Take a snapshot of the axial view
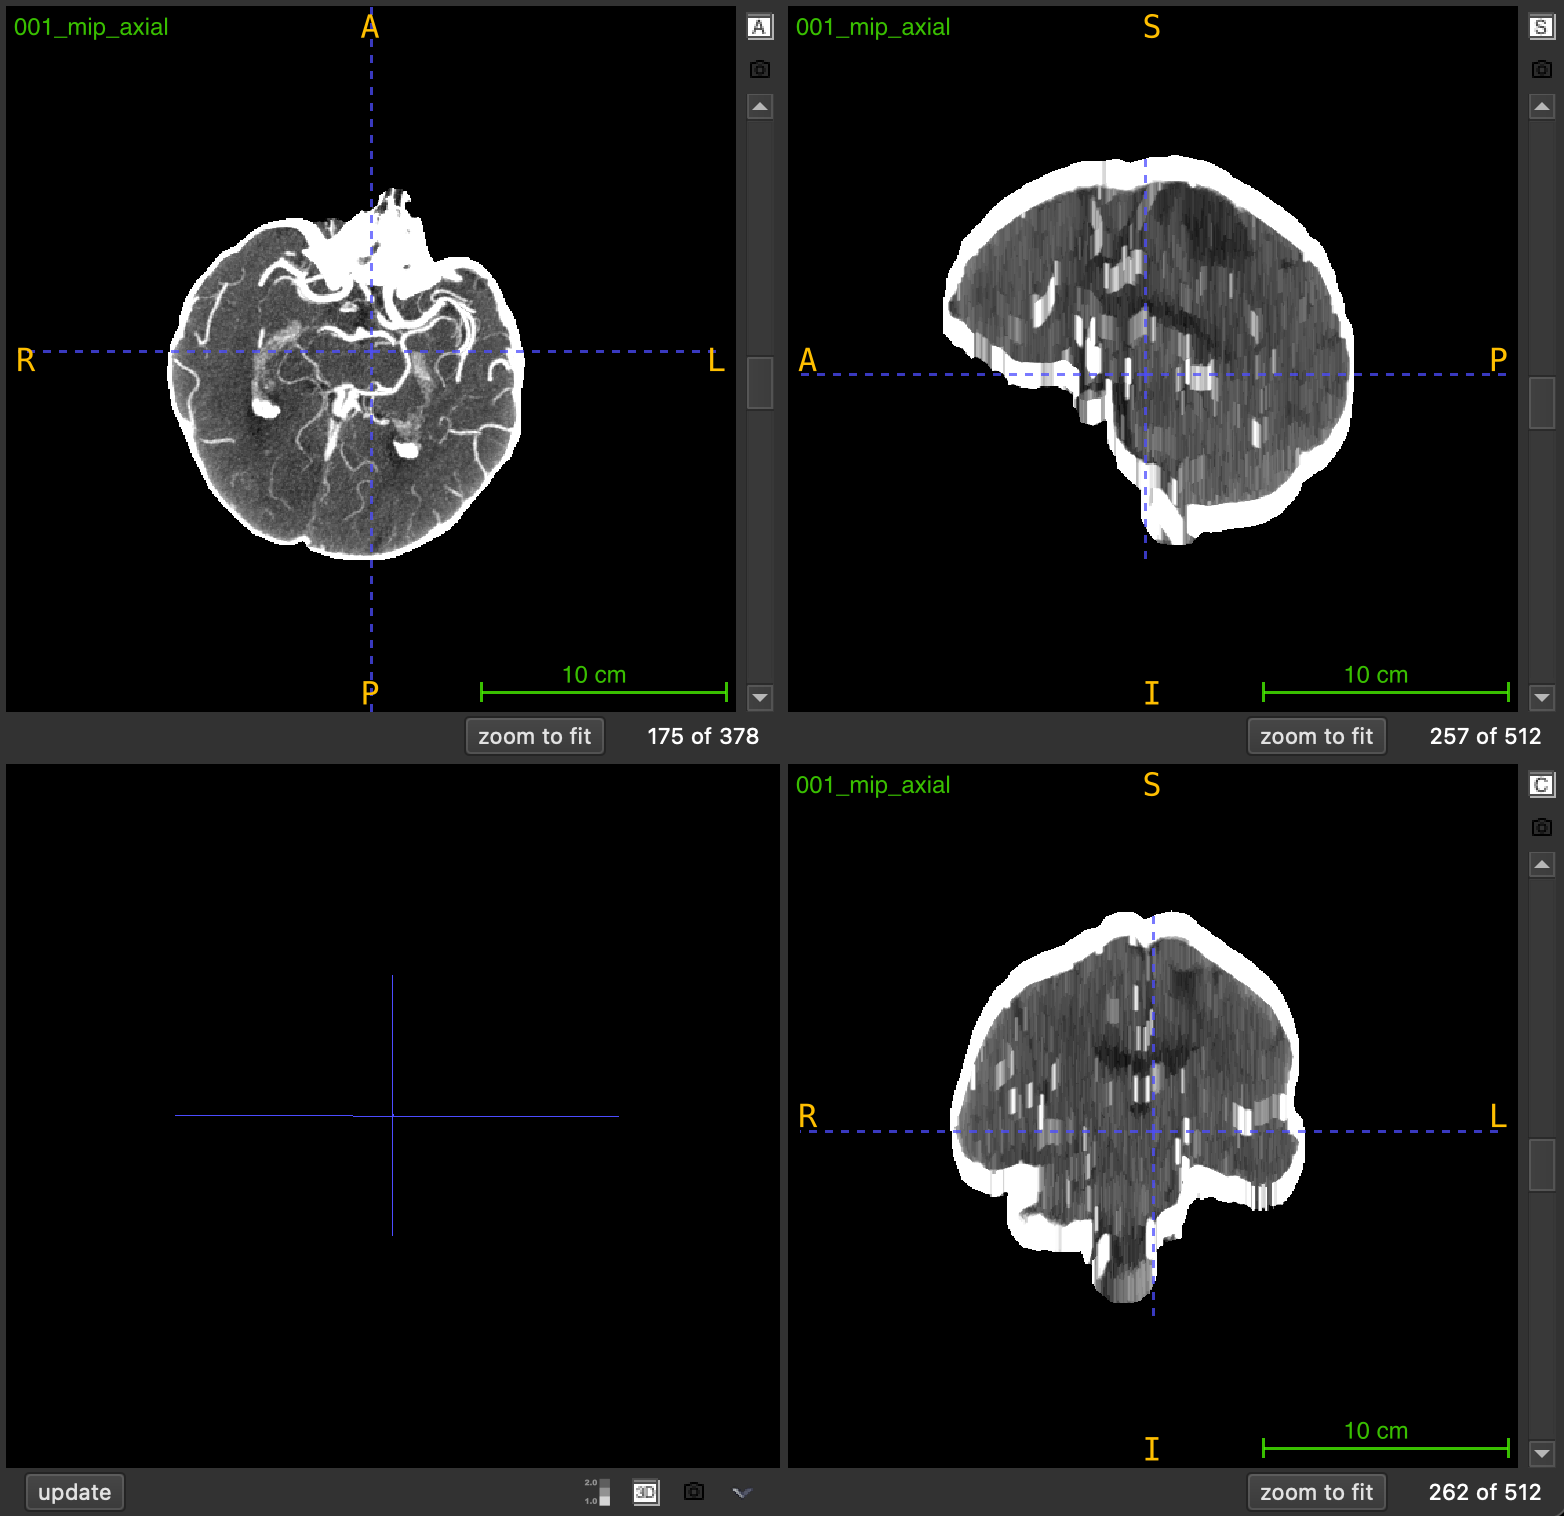1564x1516 pixels. coord(759,69)
